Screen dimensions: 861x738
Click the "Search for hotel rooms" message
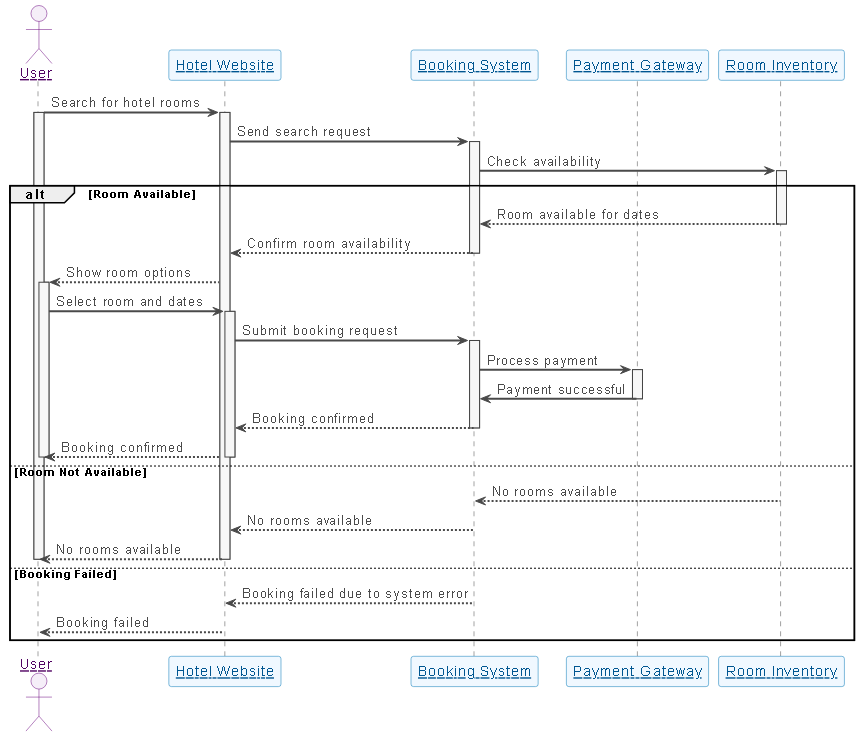(x=125, y=103)
